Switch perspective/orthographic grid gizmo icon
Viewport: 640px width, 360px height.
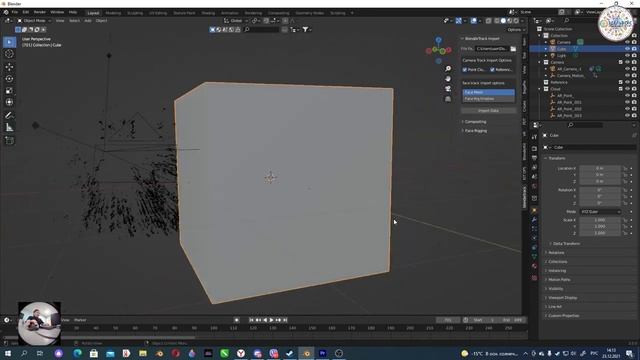click(x=448, y=99)
